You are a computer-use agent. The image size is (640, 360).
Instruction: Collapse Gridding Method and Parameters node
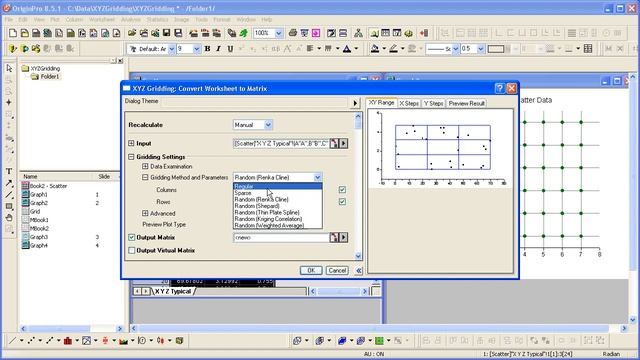tap(145, 178)
